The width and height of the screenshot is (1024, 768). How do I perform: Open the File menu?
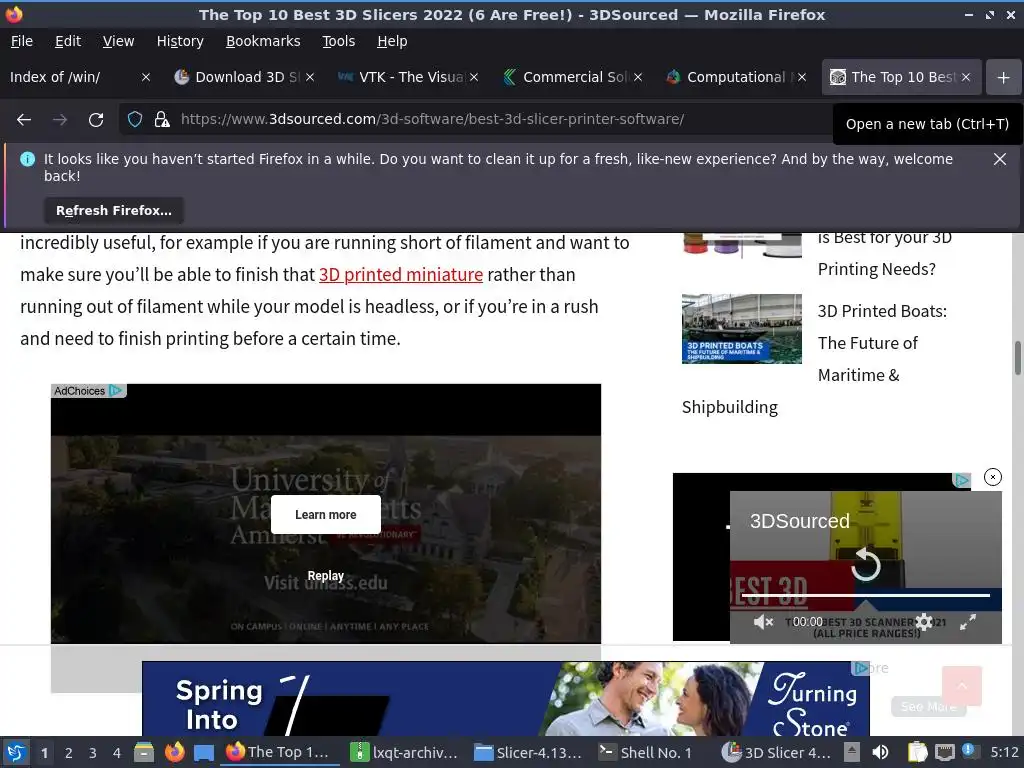coord(22,41)
